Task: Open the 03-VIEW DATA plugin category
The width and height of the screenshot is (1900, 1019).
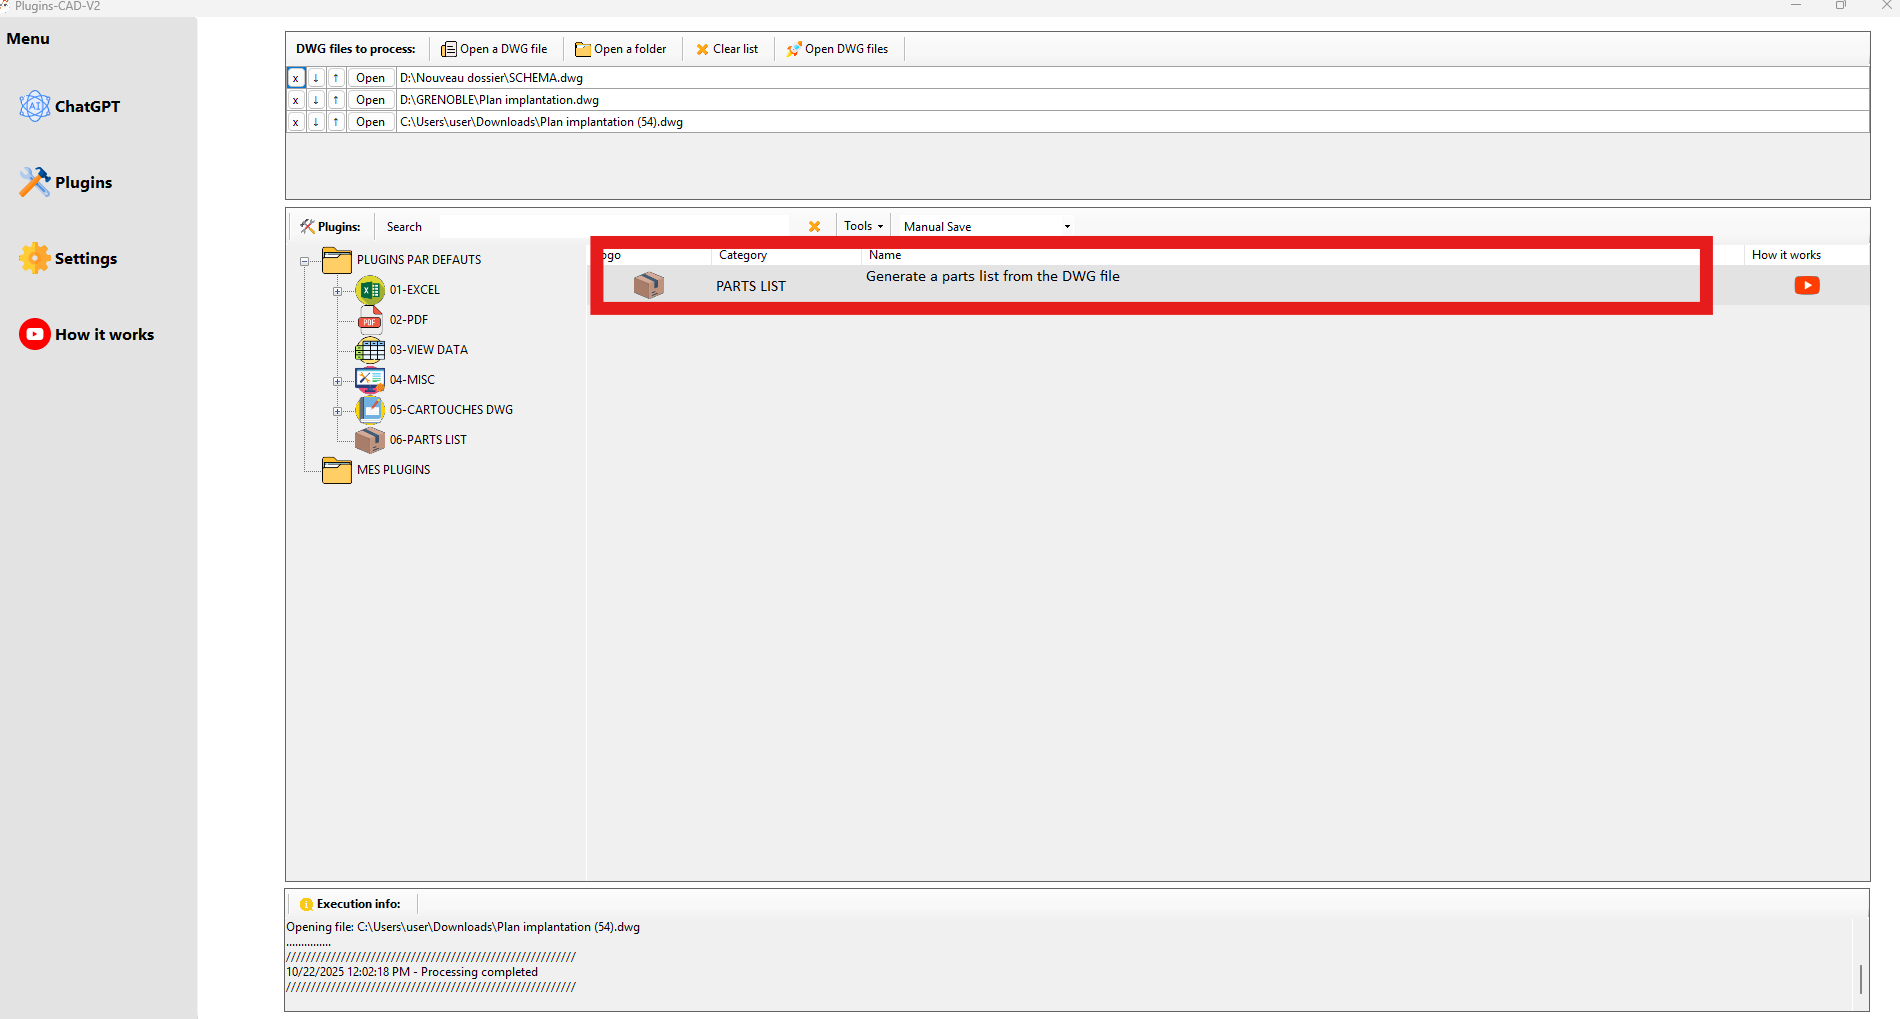Action: click(x=428, y=350)
